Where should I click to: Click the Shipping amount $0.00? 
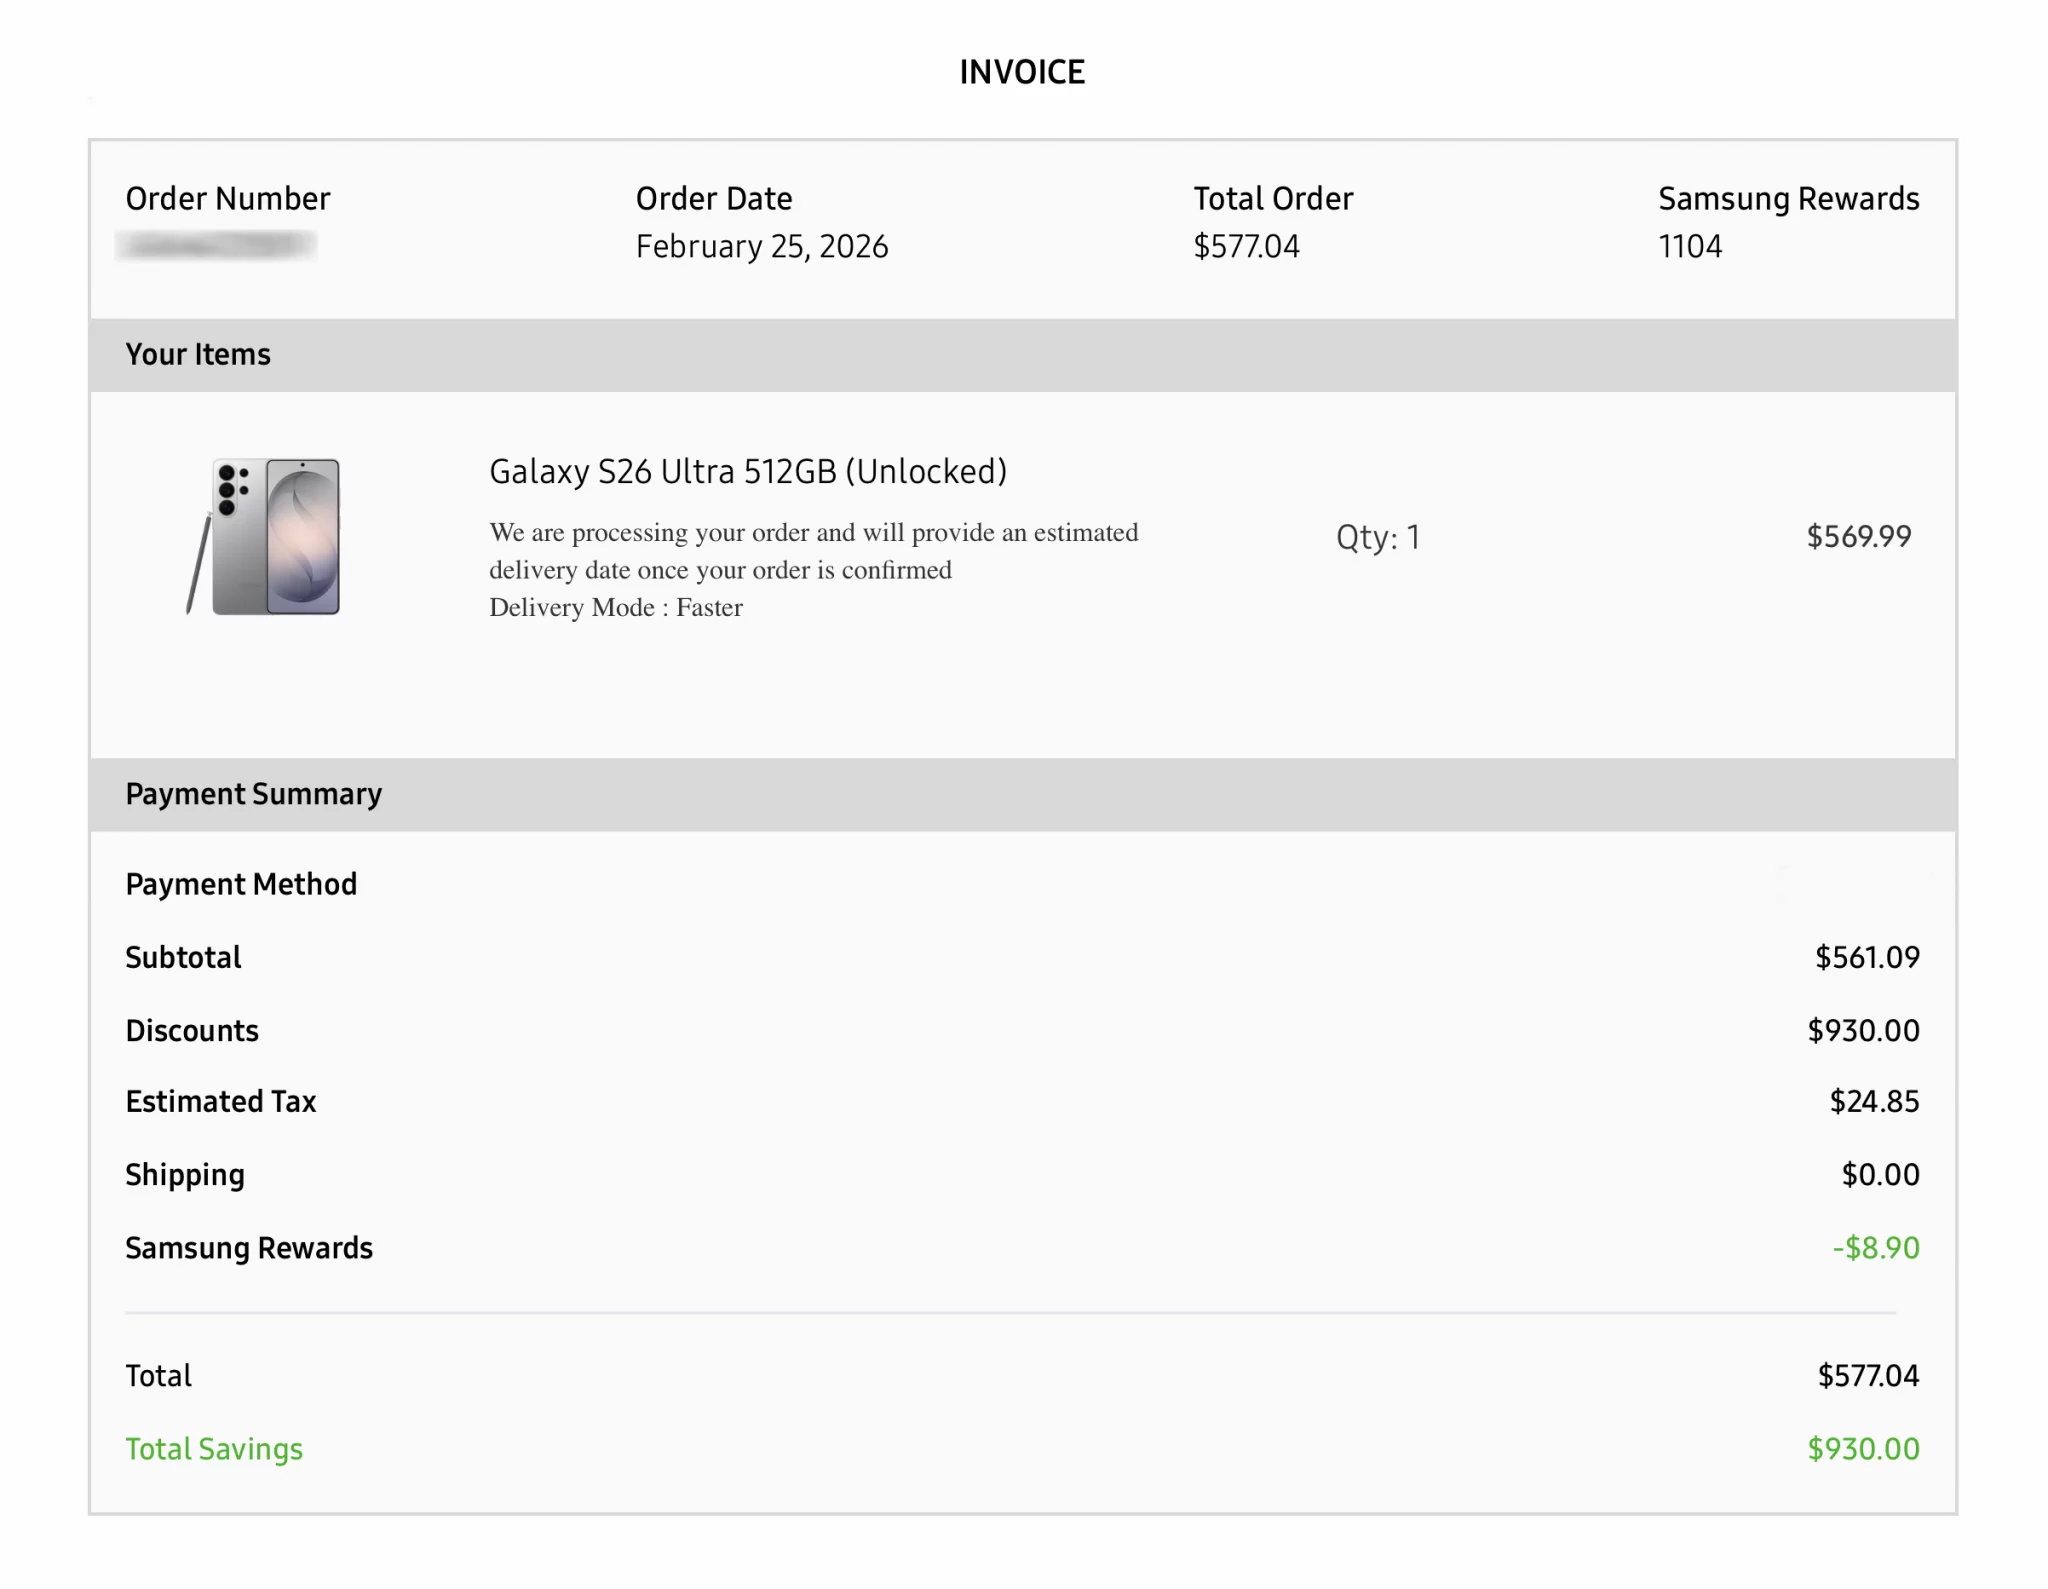click(1880, 1175)
